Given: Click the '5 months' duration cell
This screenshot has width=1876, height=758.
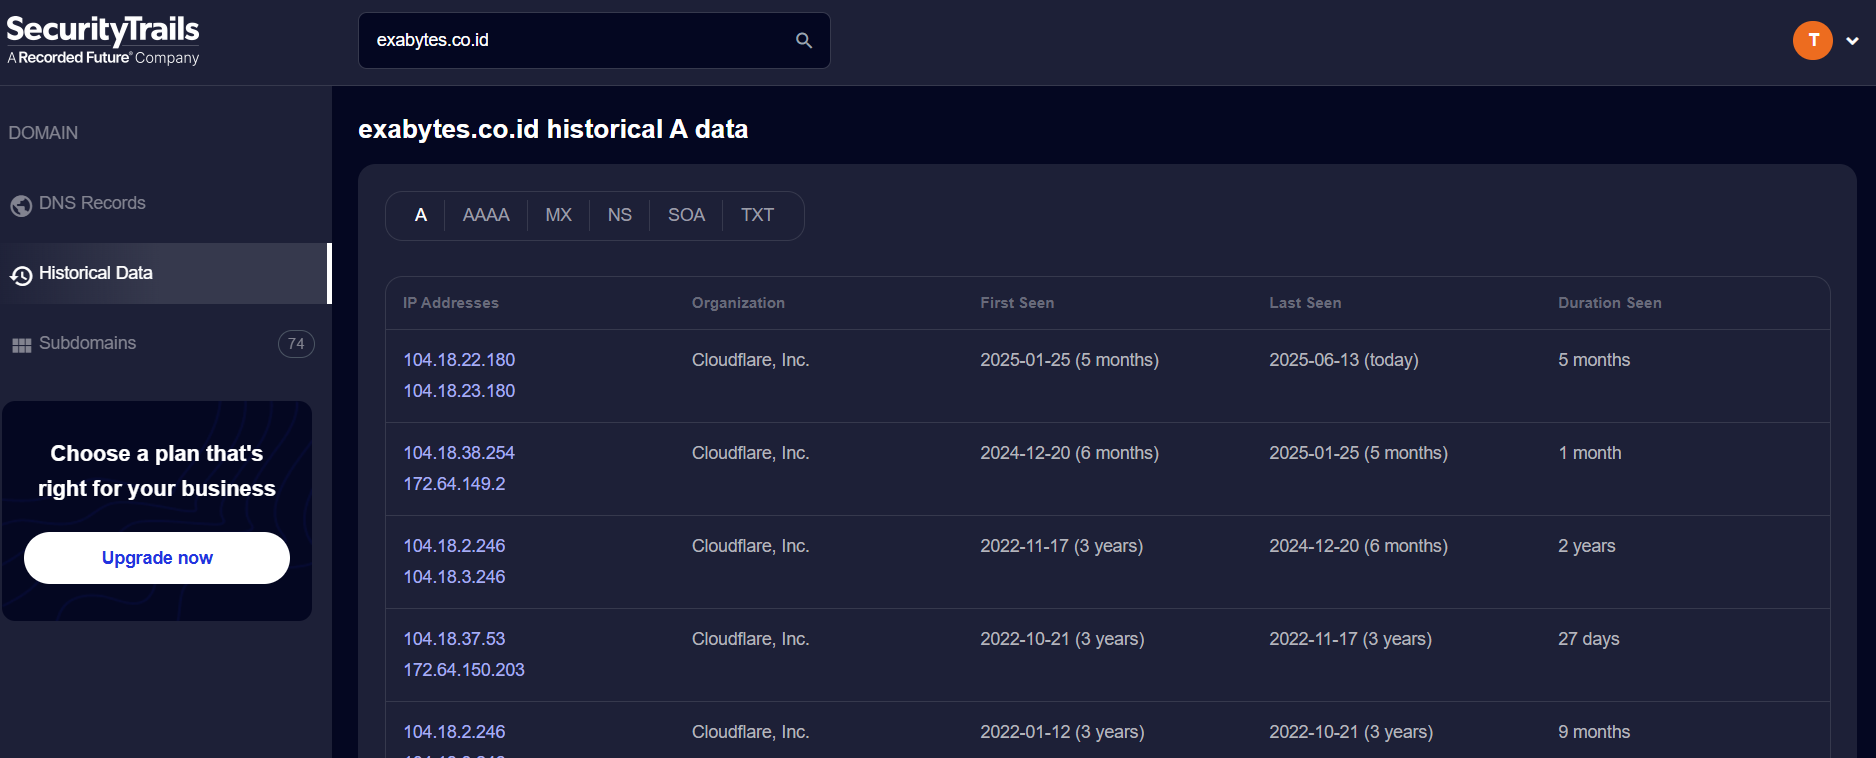Looking at the screenshot, I should click(x=1594, y=360).
